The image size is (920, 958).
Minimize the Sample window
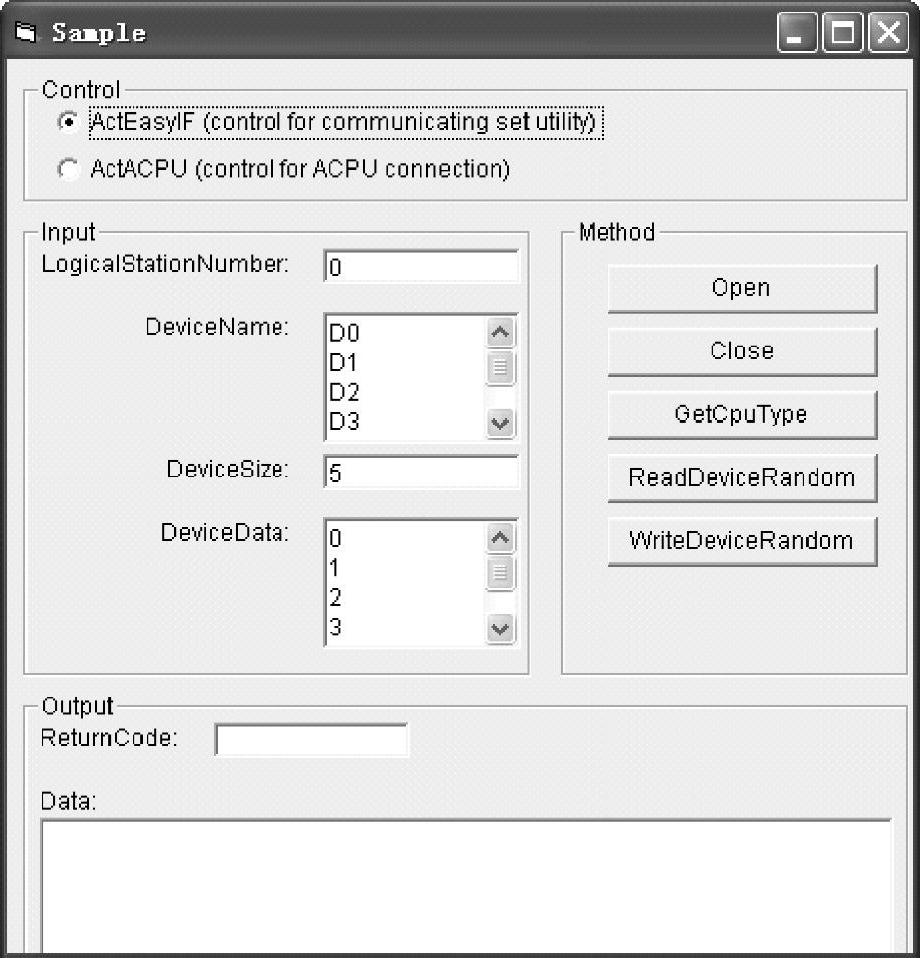(797, 32)
